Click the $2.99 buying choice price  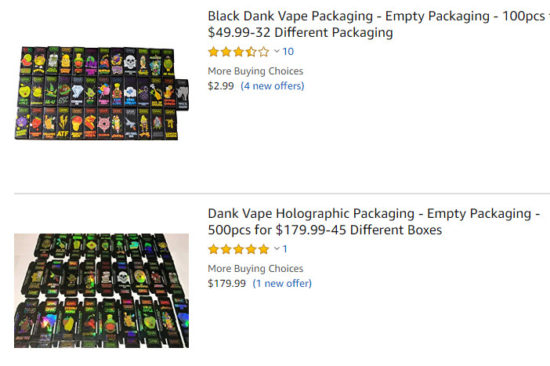221,86
